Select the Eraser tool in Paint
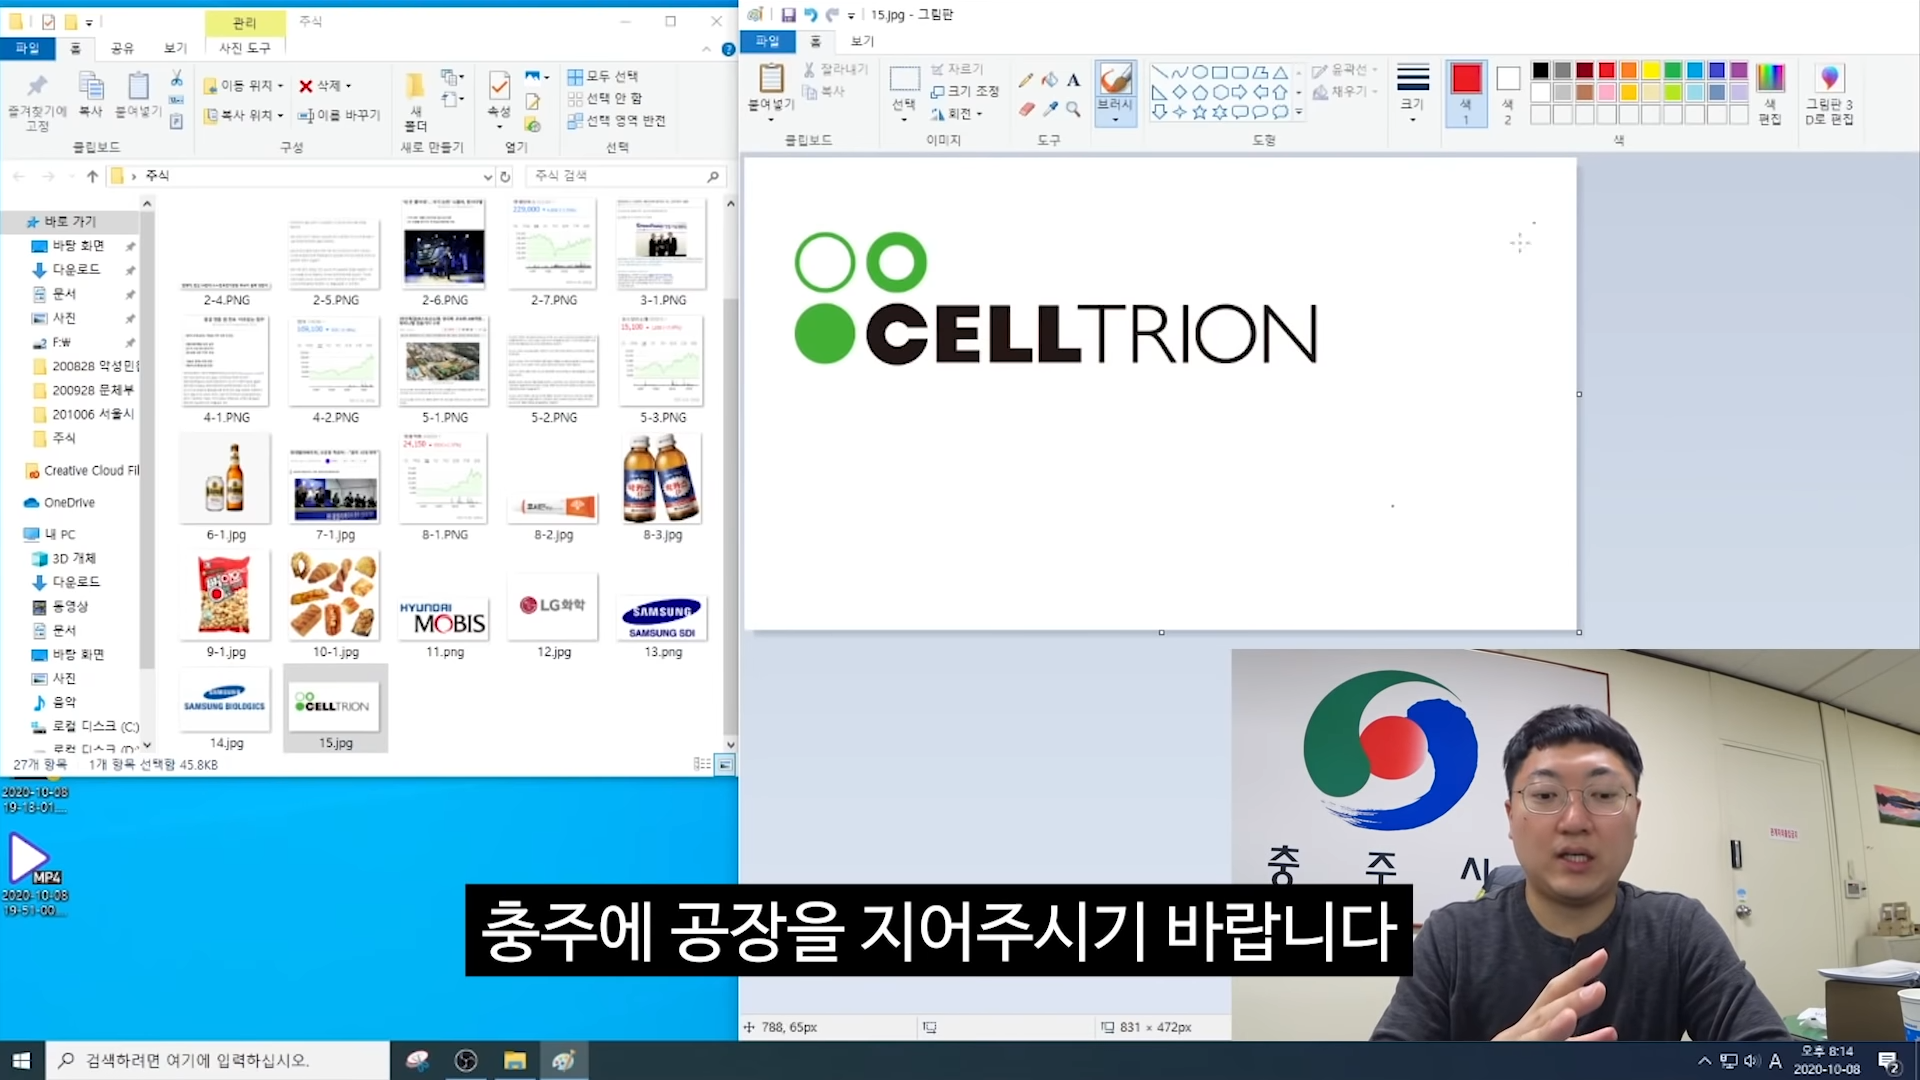This screenshot has height=1080, width=1920. click(1026, 109)
